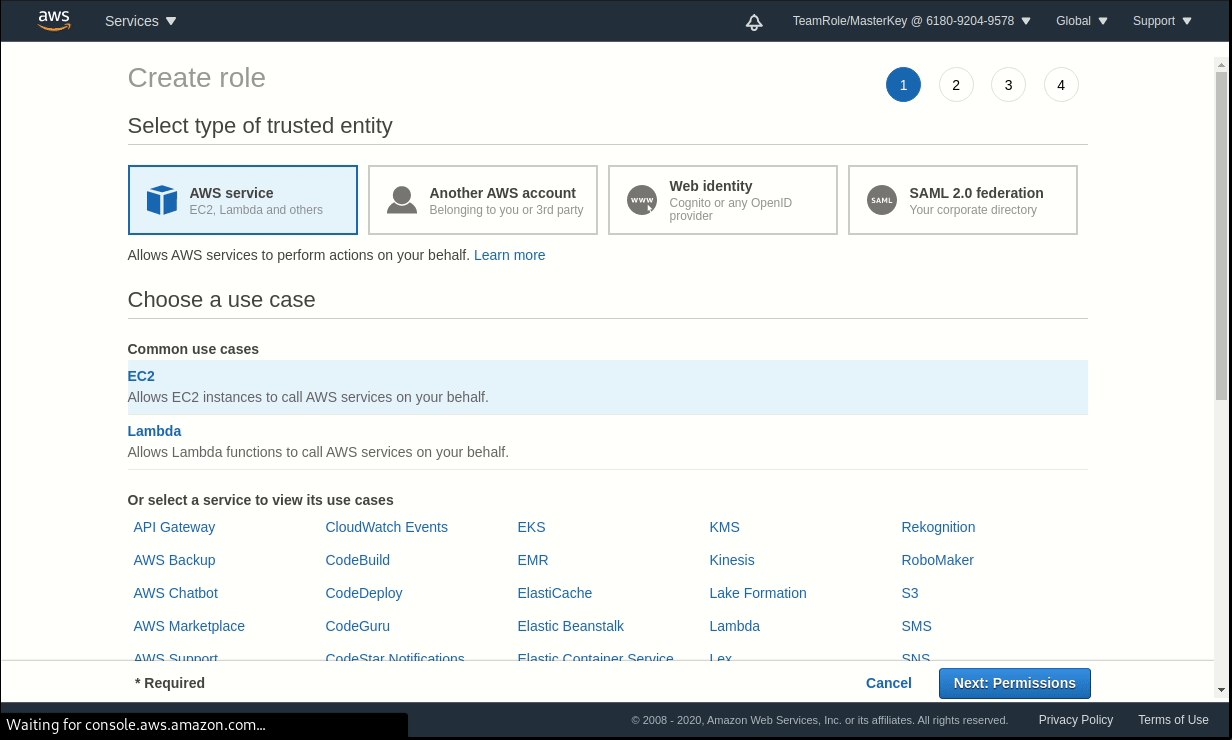Select Another AWS account entity card
The height and width of the screenshot is (740, 1232).
tap(483, 200)
